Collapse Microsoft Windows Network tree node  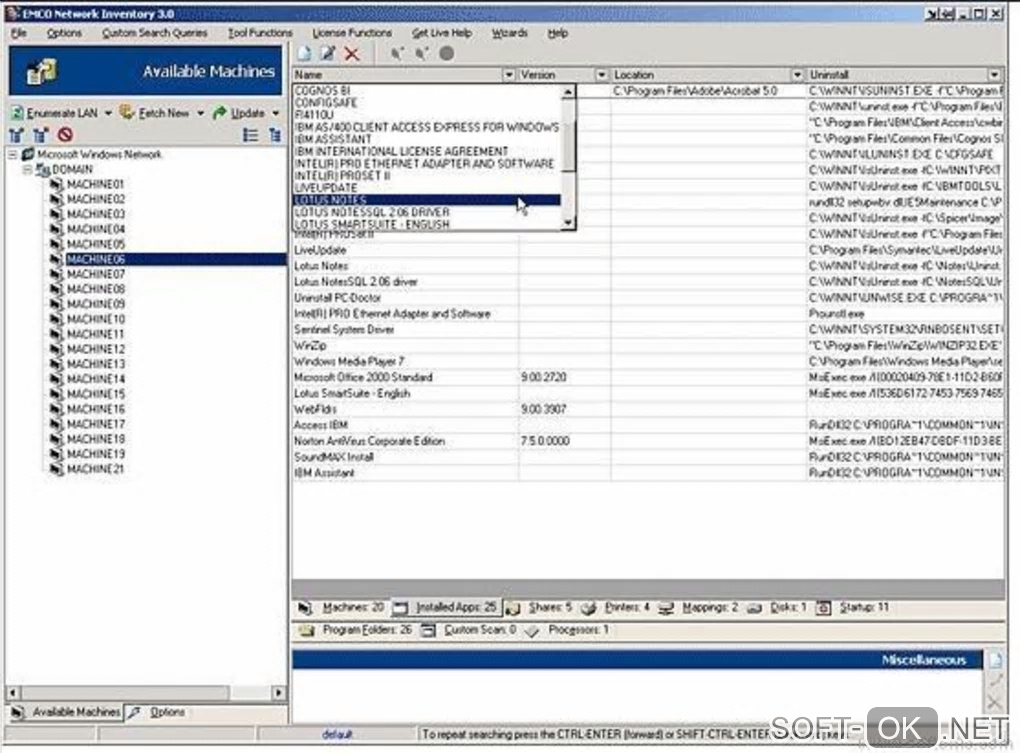12,155
